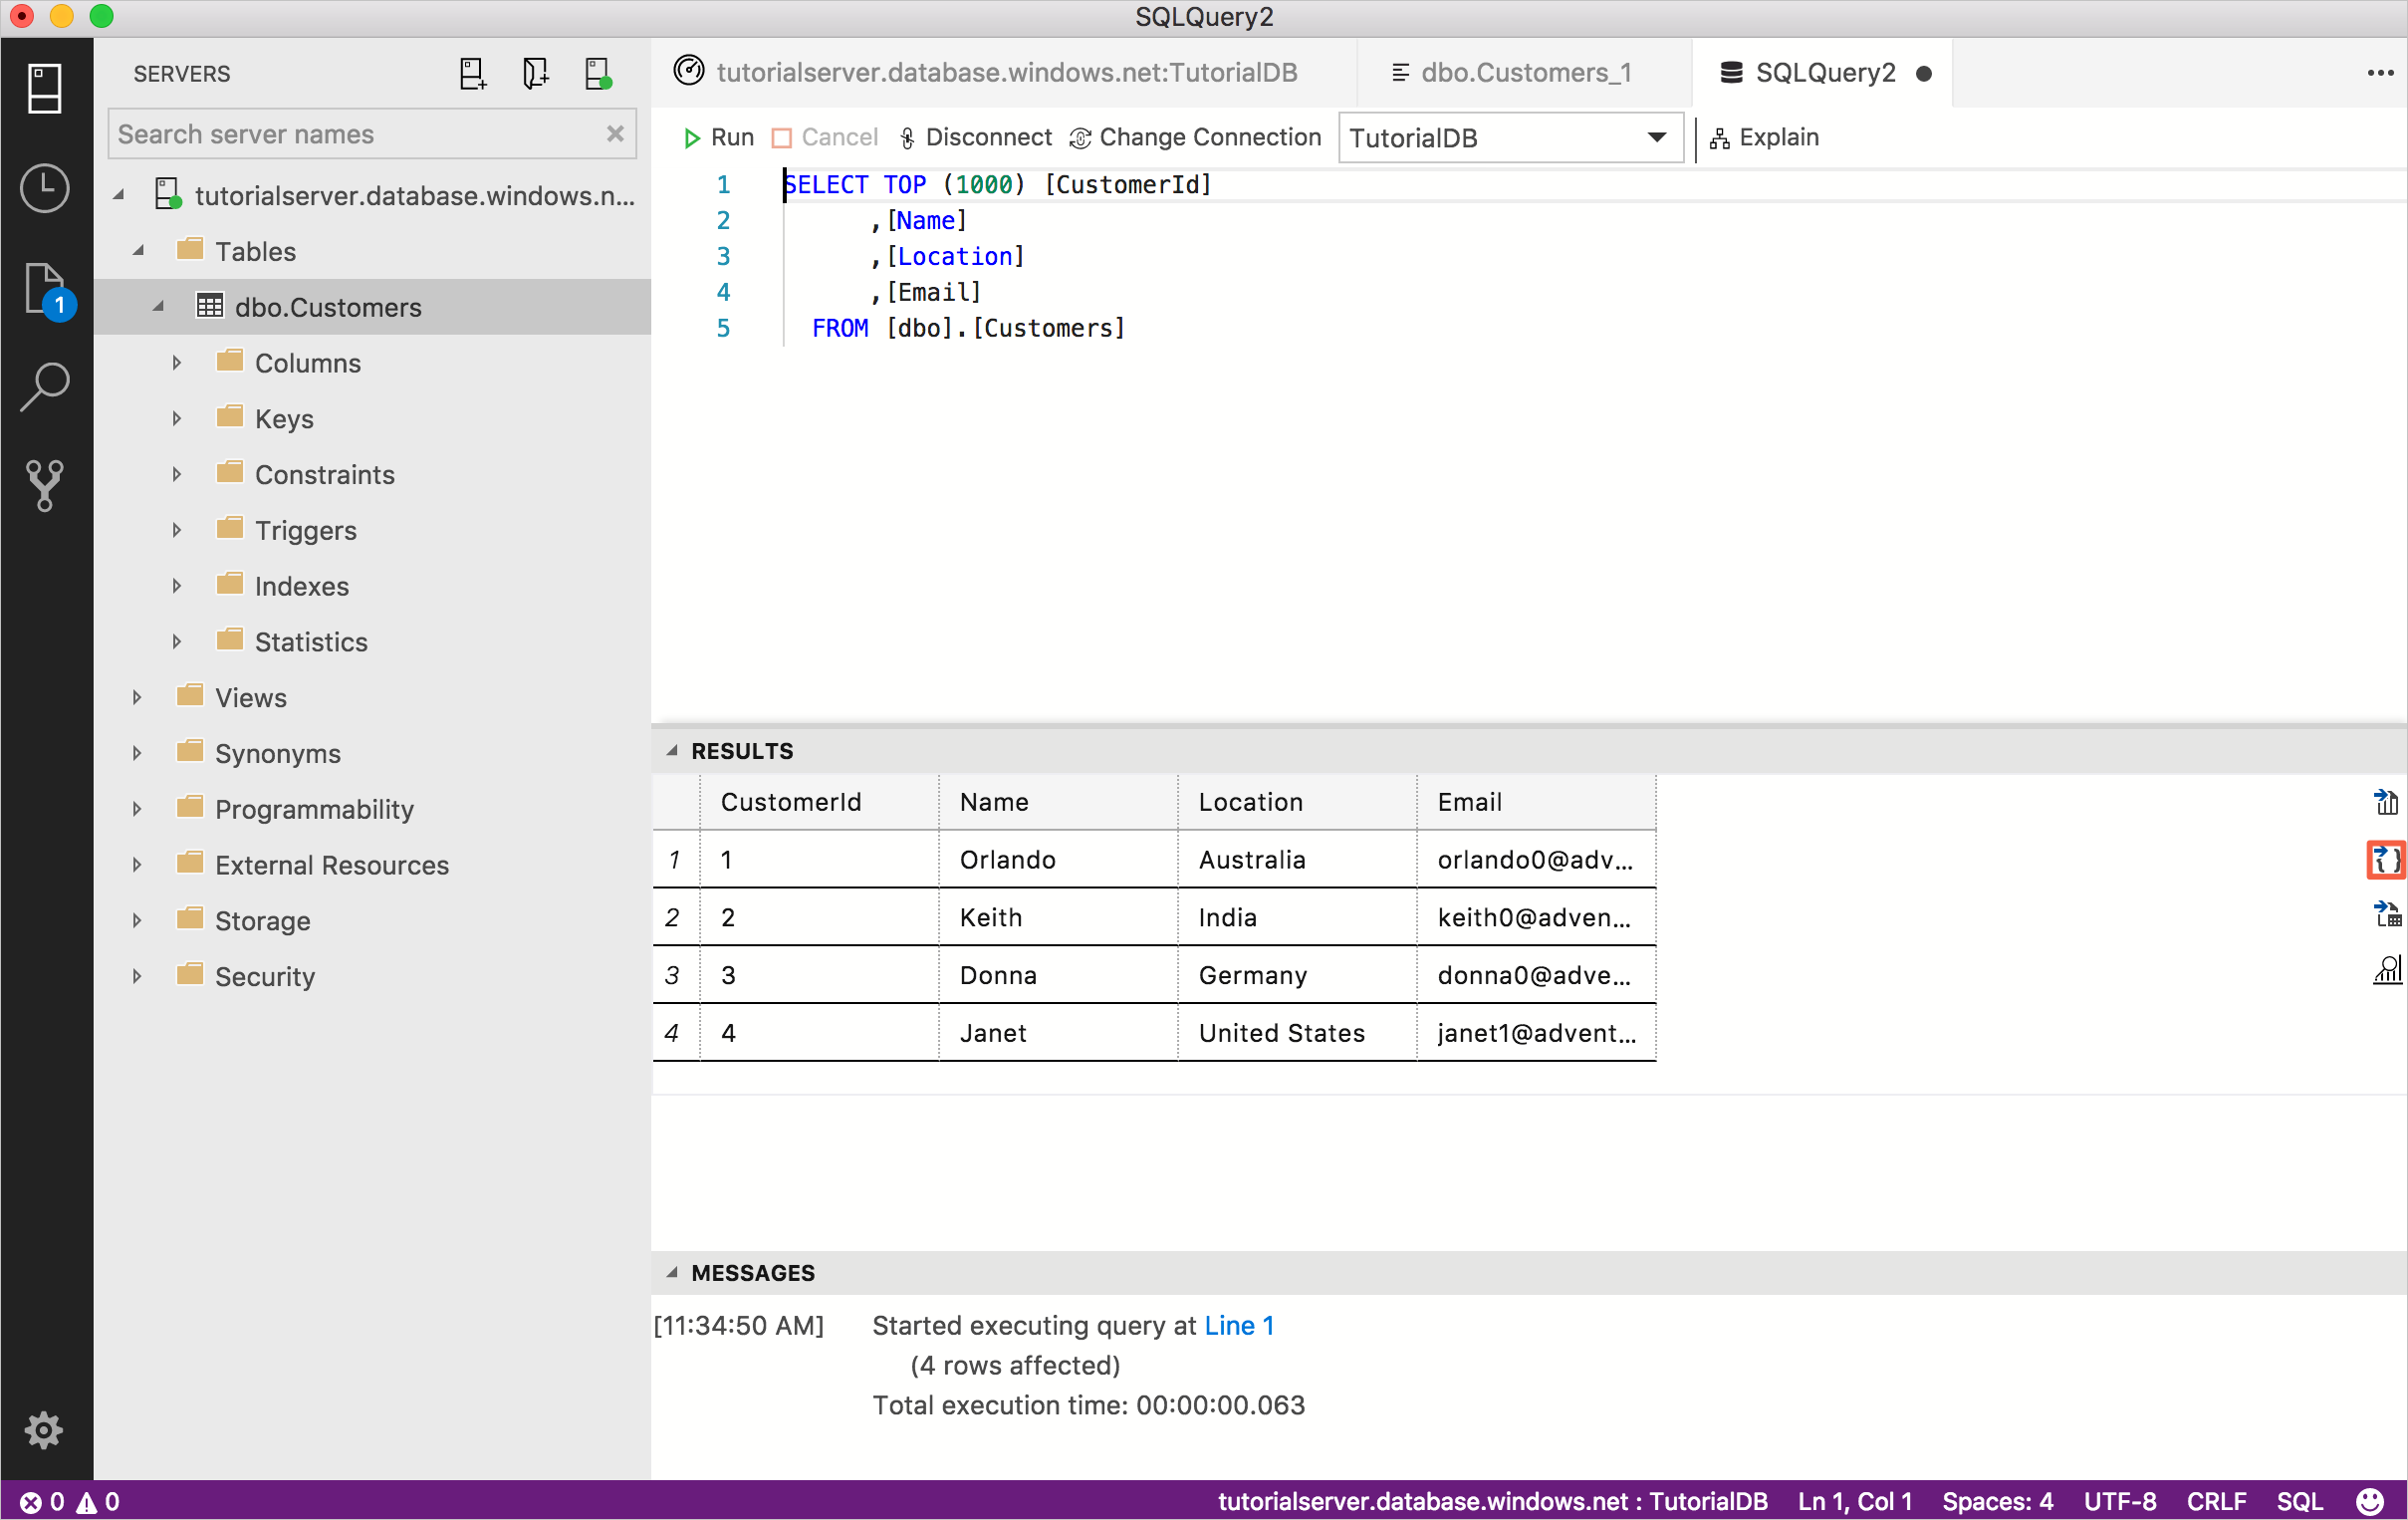2408x1520 pixels.
Task: Click the SQLQuery2 tab
Action: 1825,72
